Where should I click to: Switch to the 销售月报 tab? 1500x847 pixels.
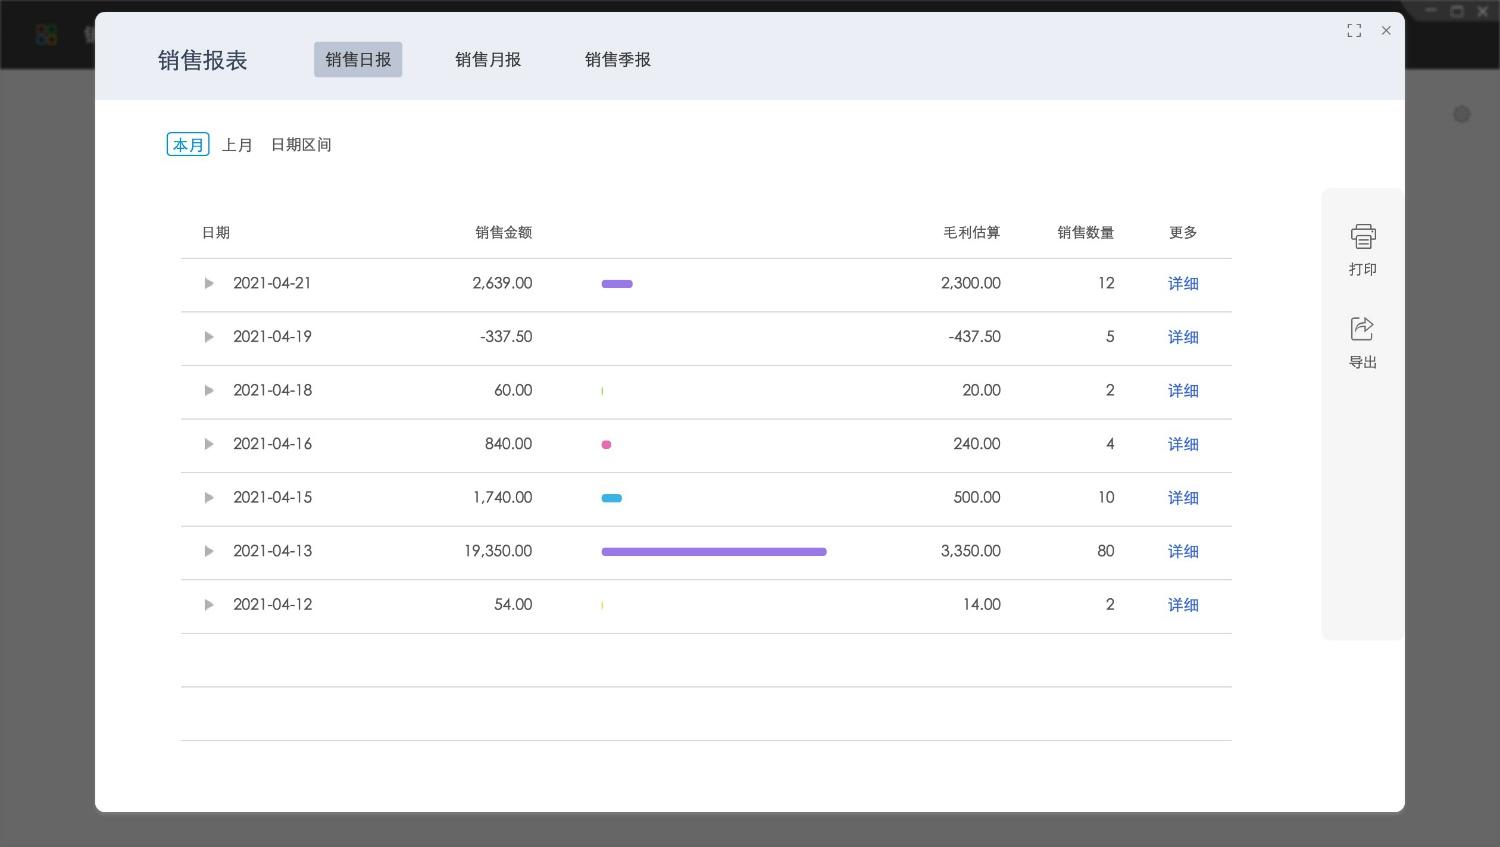click(x=488, y=60)
